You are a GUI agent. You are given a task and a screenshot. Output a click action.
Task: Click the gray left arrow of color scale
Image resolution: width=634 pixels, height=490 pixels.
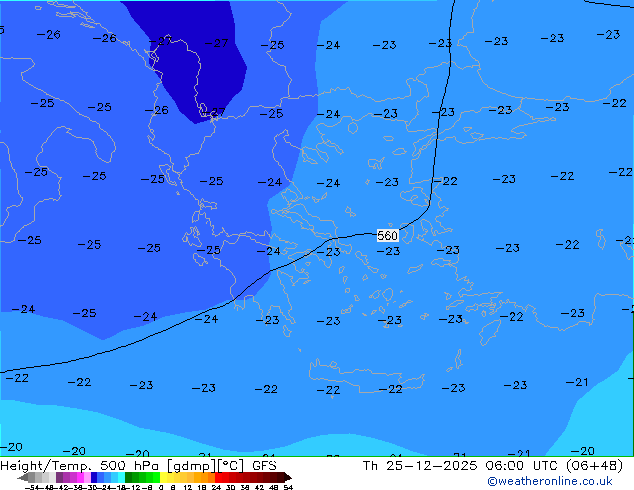click(x=23, y=477)
